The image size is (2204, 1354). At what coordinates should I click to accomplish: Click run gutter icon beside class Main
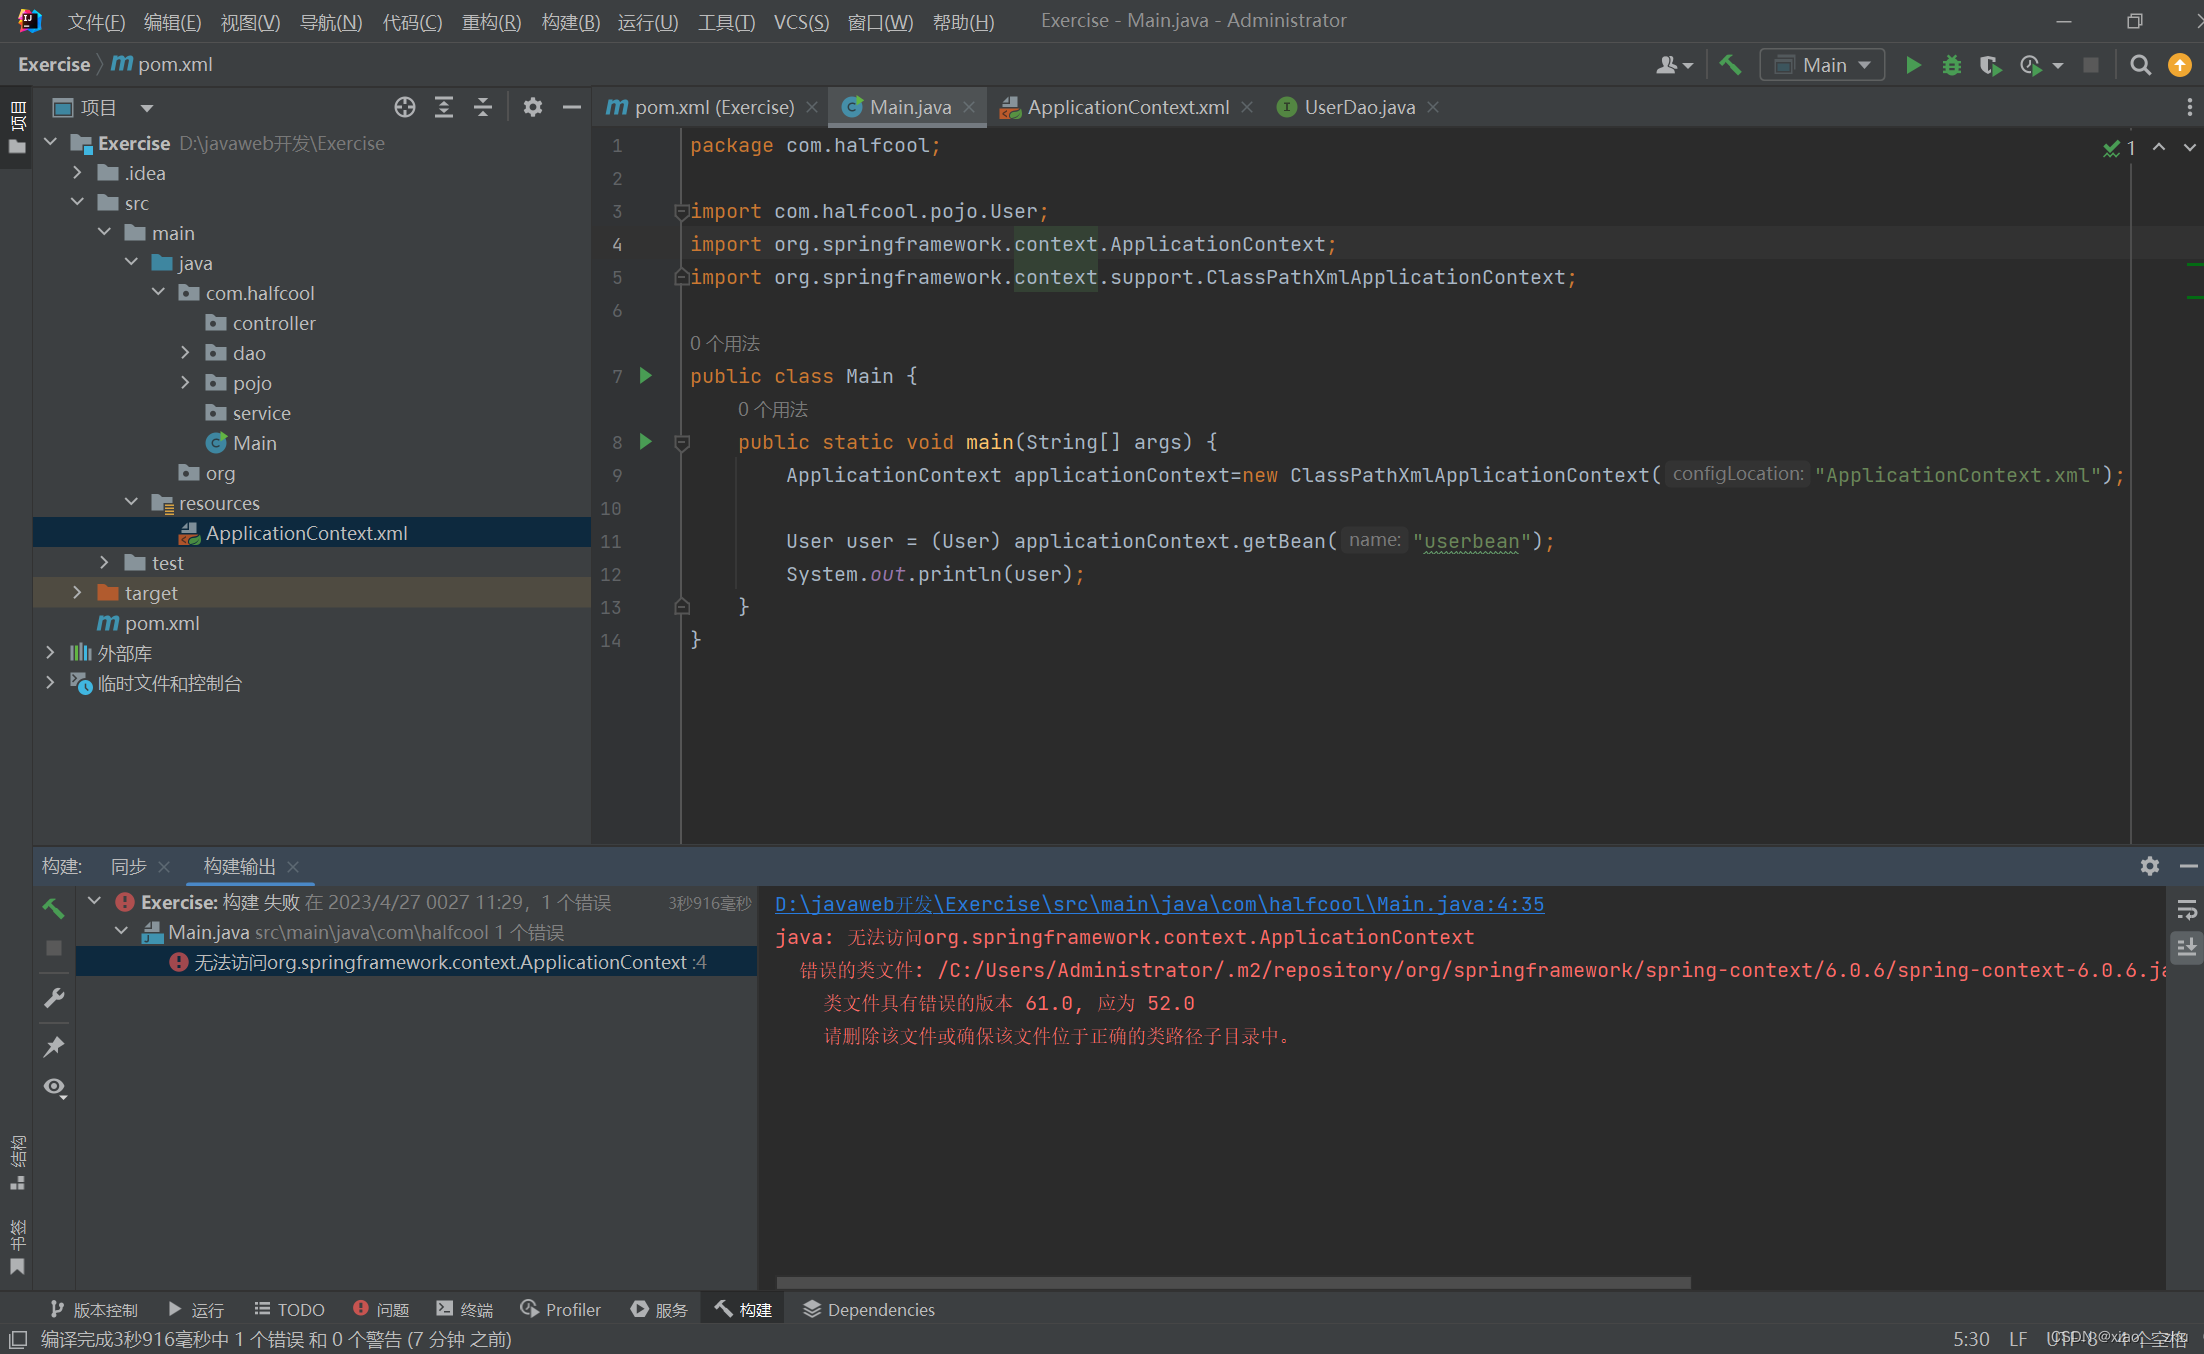646,376
